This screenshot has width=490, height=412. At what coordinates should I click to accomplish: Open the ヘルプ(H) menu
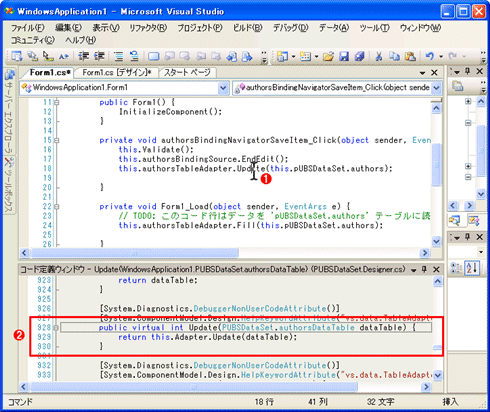[81, 40]
